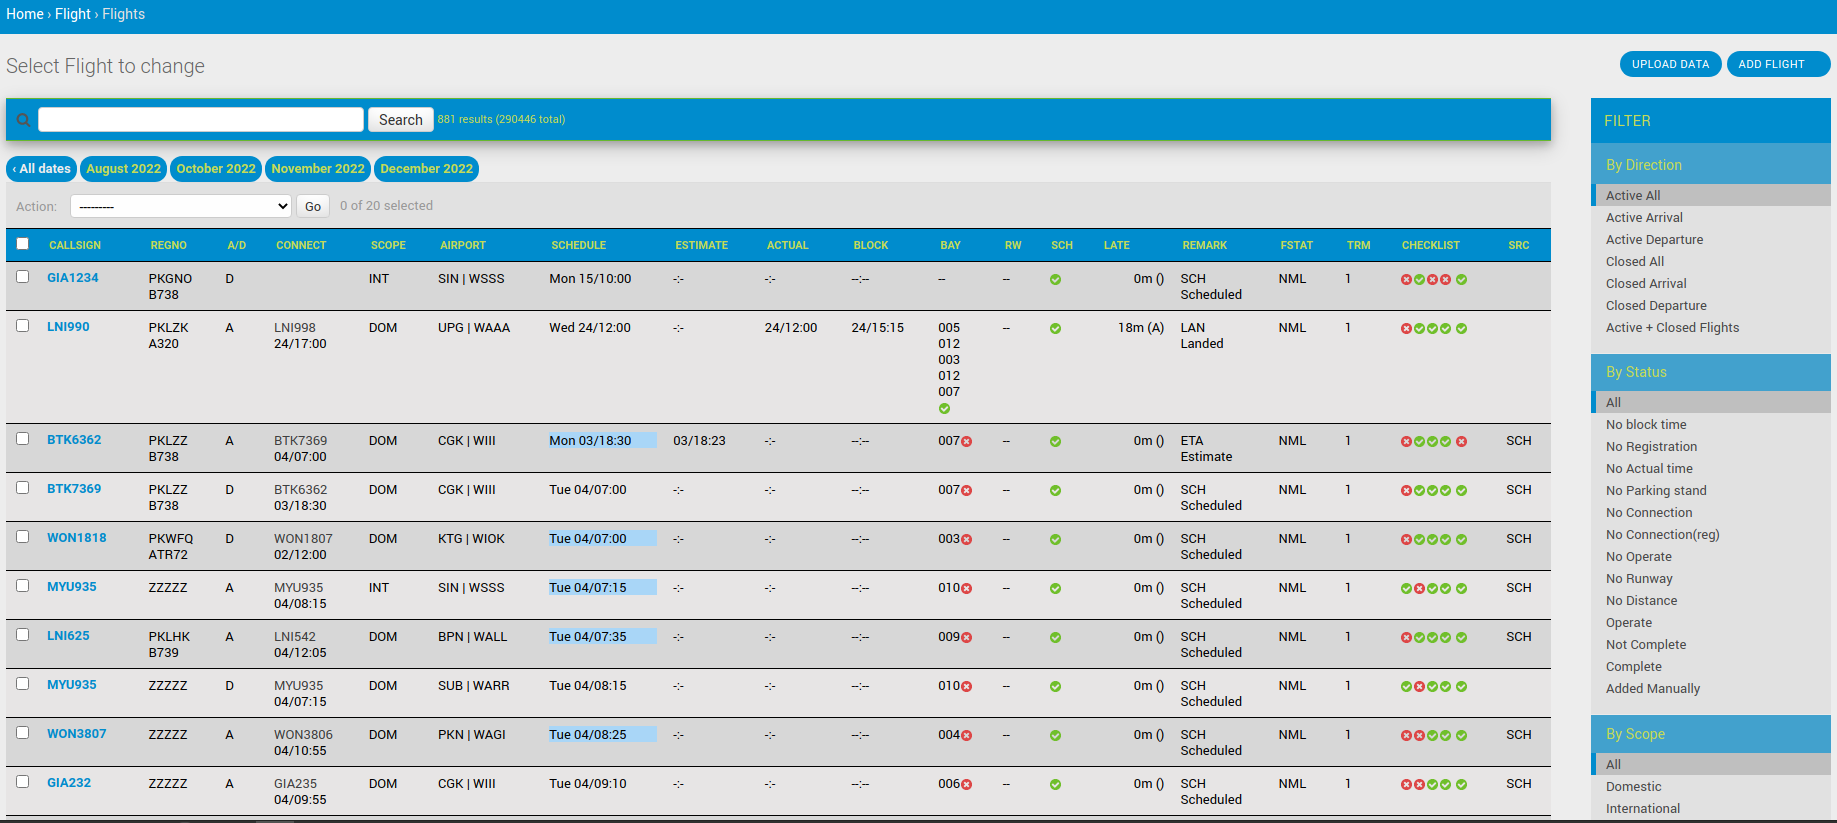Select the Closed Departure direction filter
This screenshot has width=1837, height=823.
tap(1656, 306)
